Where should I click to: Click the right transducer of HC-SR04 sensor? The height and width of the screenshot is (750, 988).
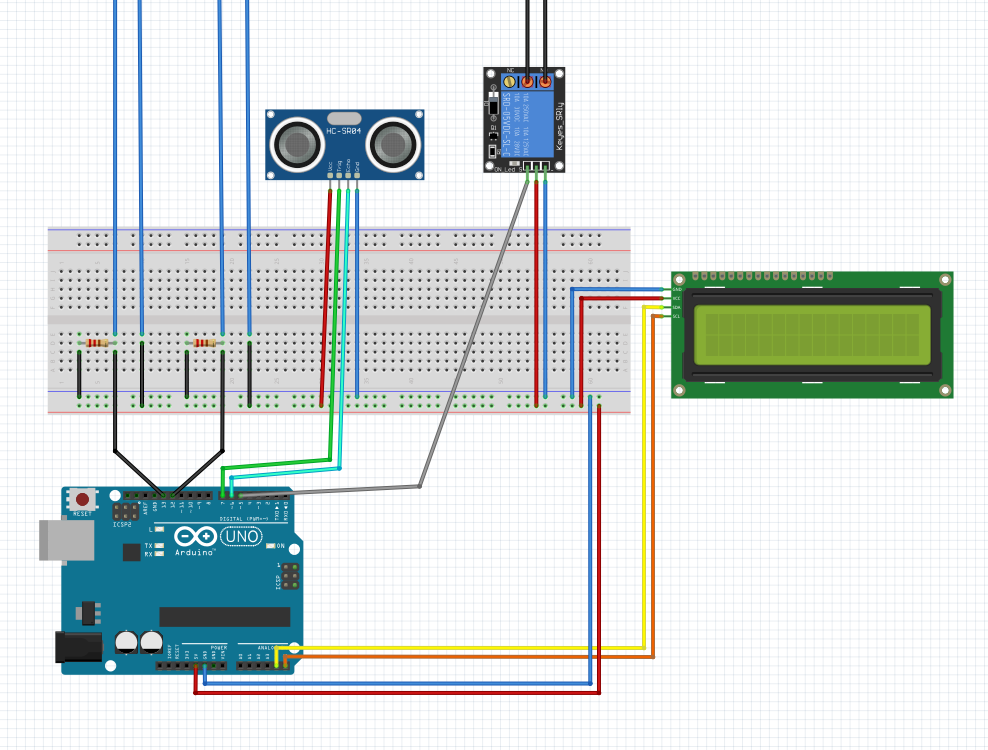393,144
